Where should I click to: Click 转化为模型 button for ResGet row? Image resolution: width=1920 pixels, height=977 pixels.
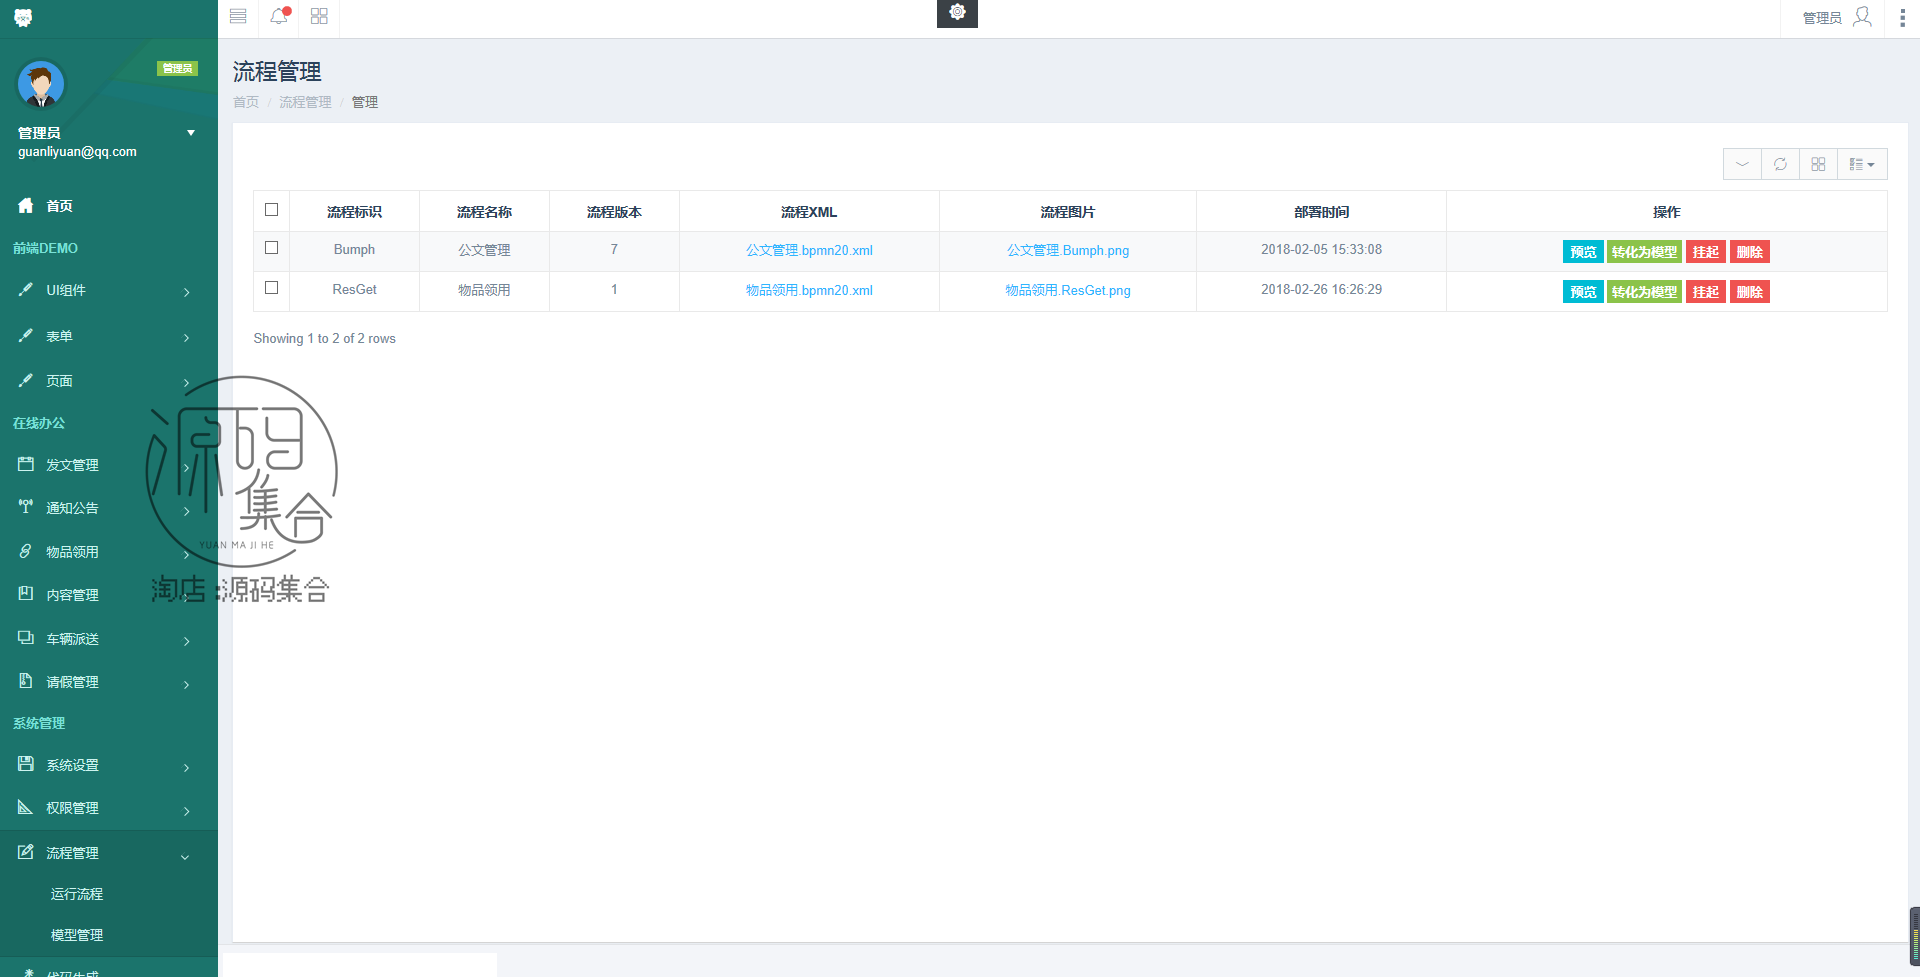point(1644,292)
